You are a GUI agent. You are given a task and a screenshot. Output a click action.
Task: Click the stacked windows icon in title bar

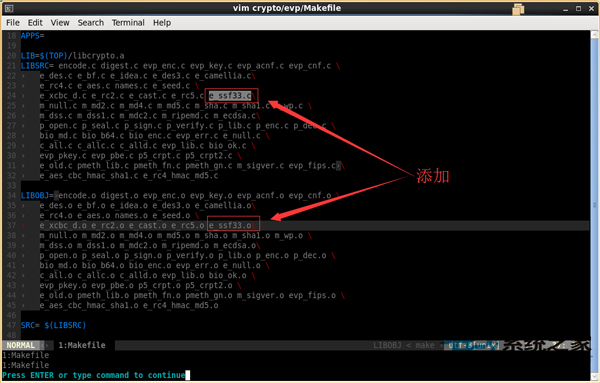[518, 8]
